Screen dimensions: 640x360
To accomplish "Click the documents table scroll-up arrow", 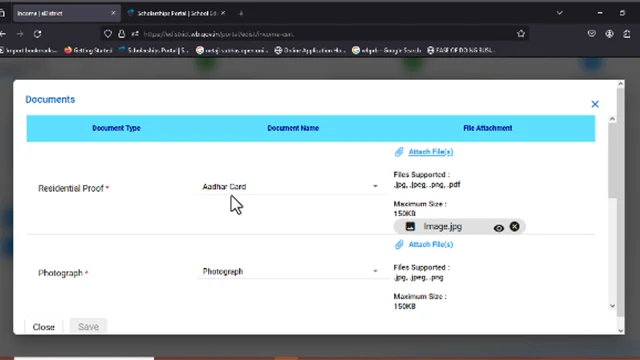I will (x=612, y=119).
